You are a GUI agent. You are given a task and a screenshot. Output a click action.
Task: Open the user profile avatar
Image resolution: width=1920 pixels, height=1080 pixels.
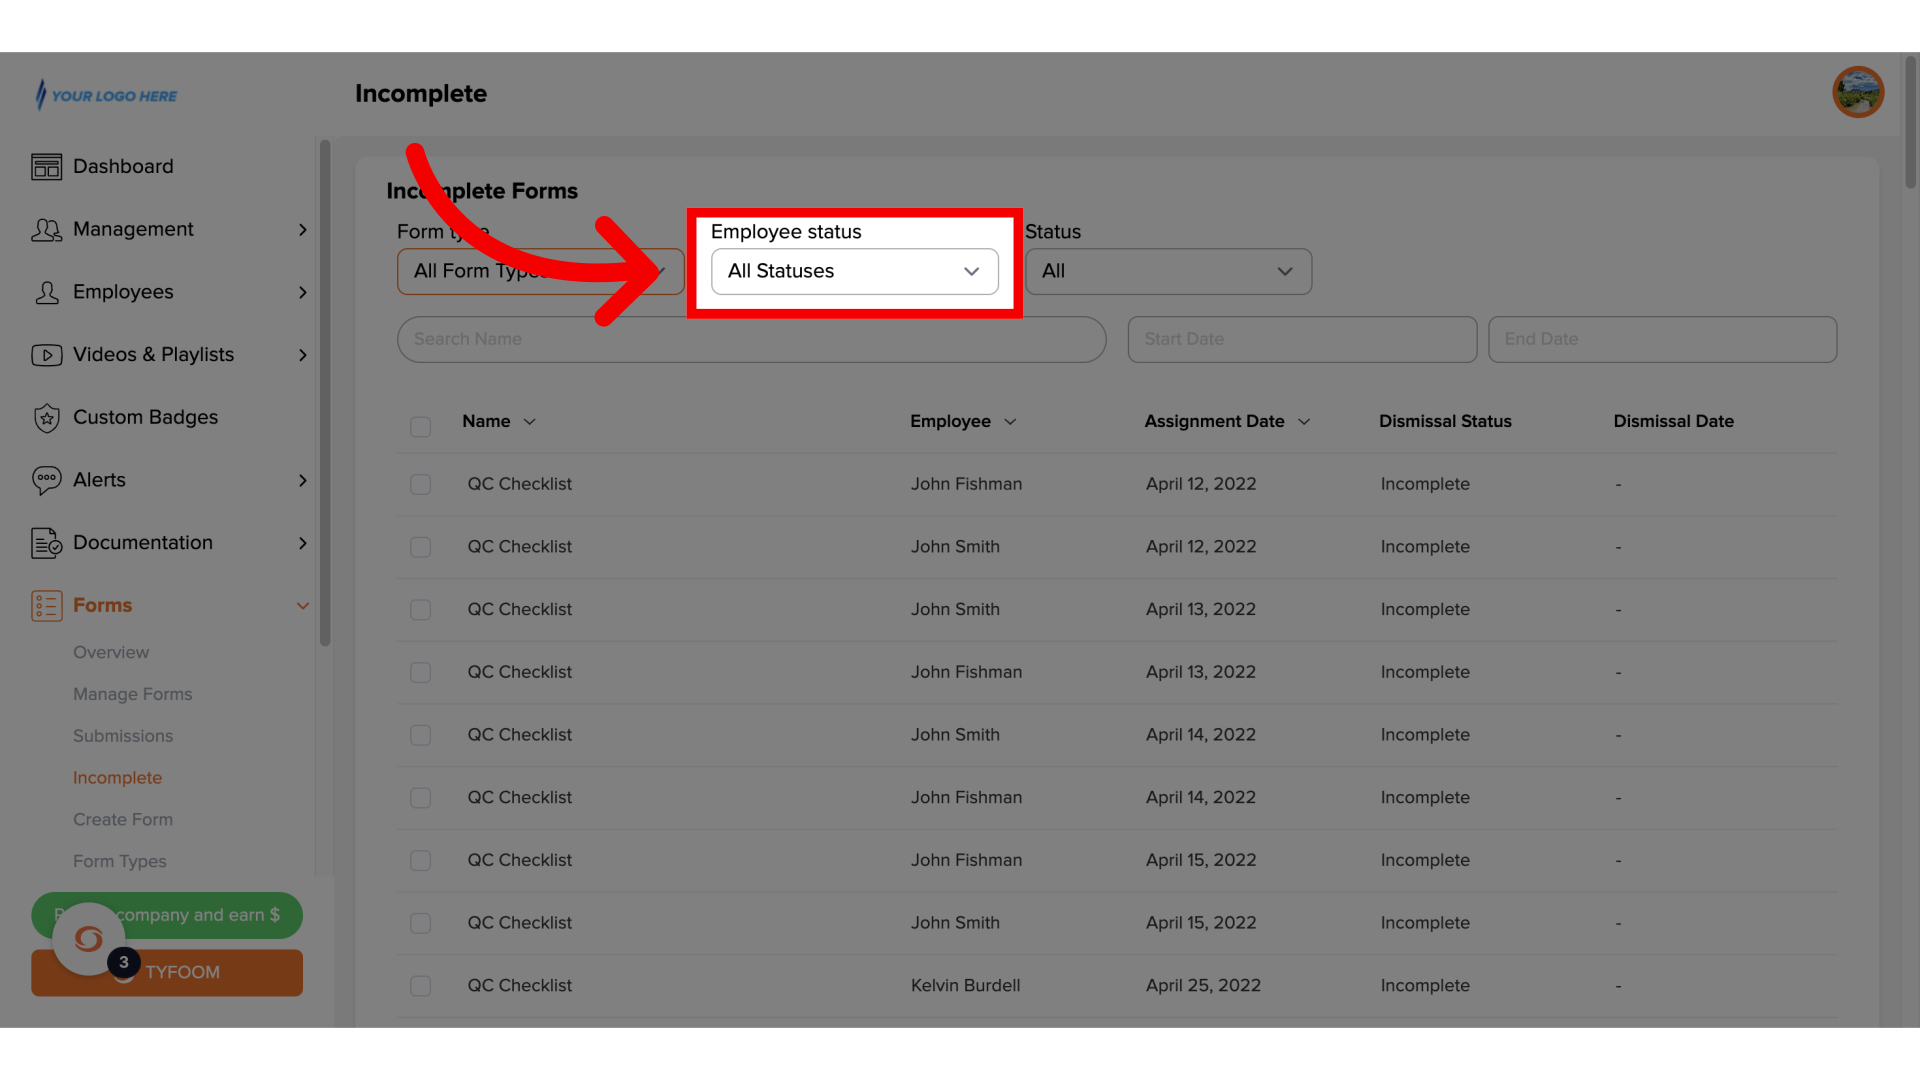(x=1857, y=93)
